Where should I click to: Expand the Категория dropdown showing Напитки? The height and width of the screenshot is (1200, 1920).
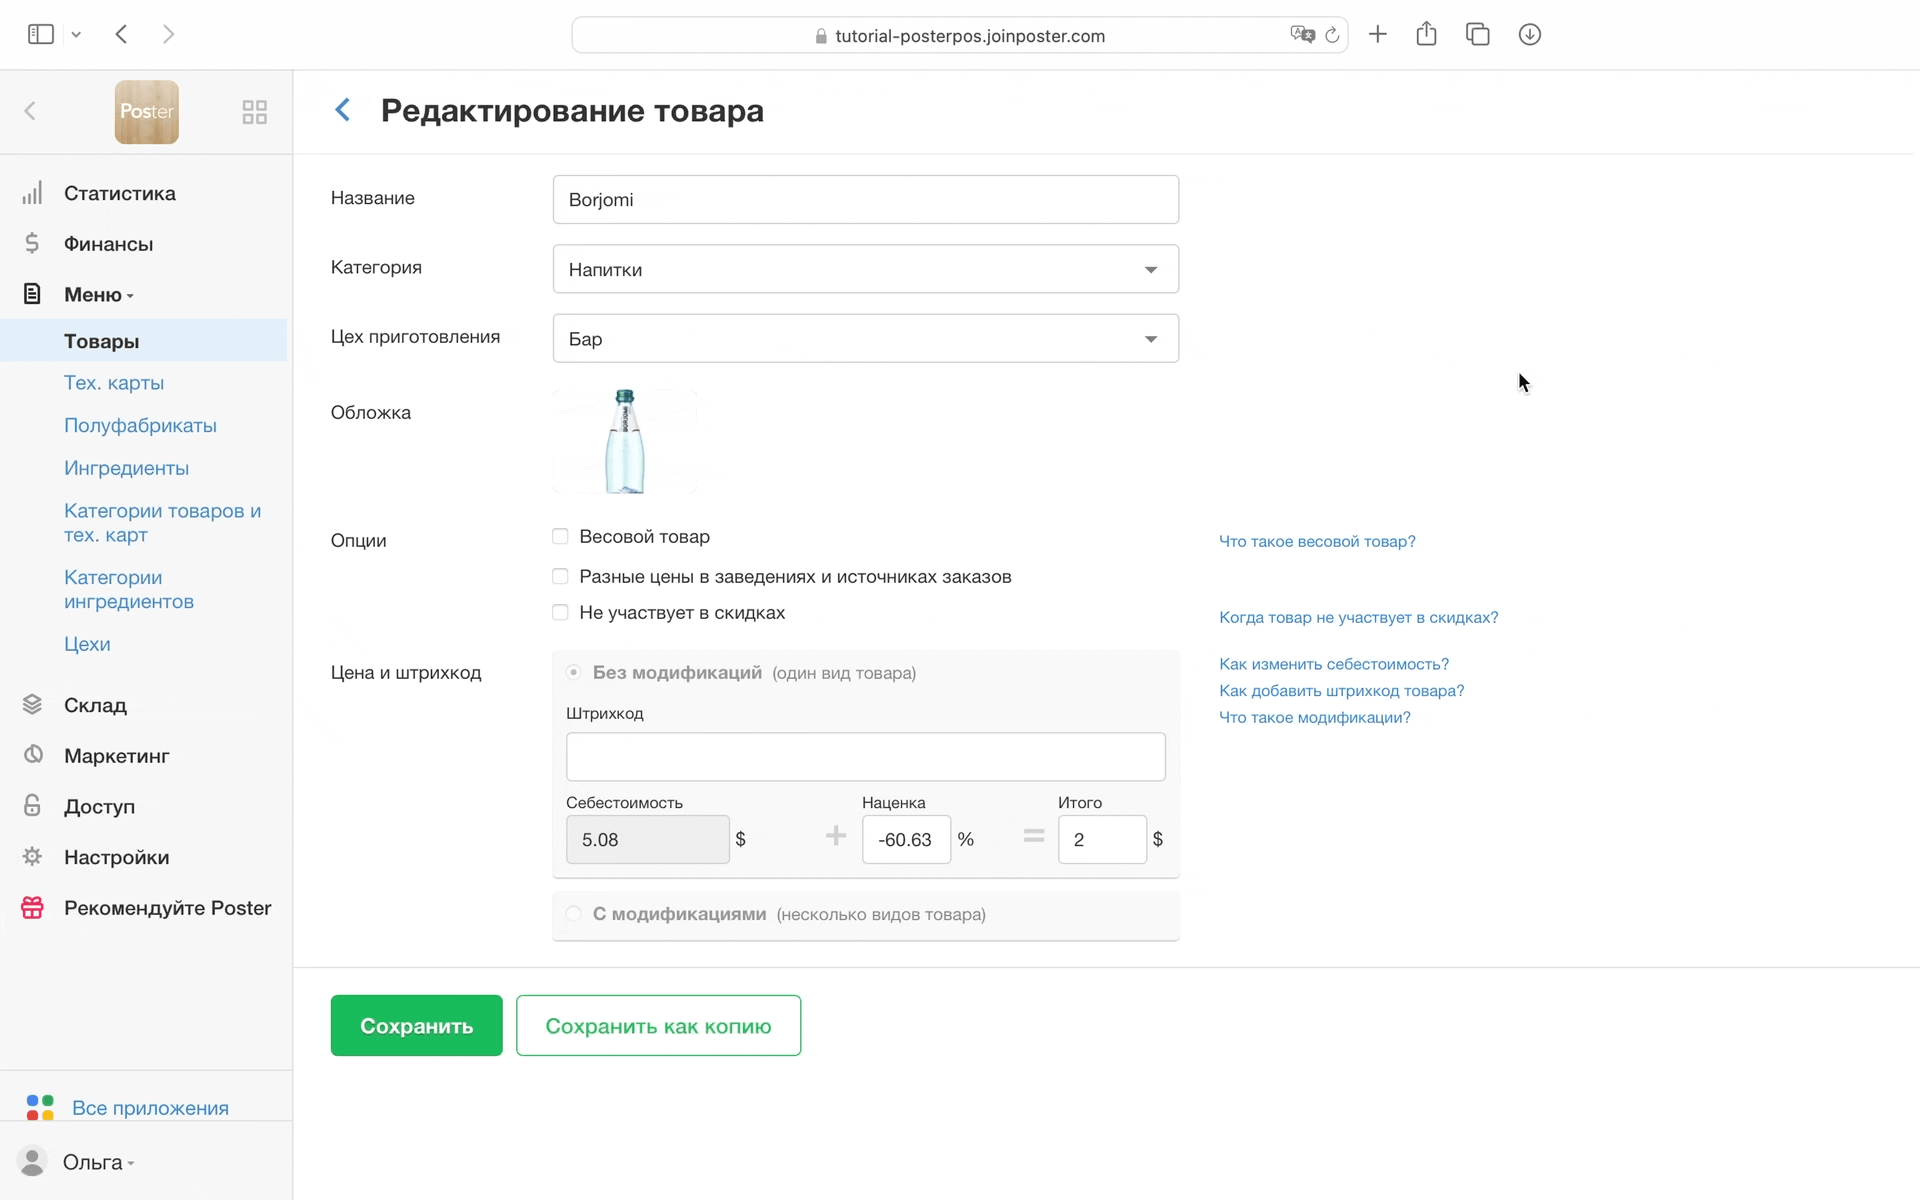pos(865,269)
